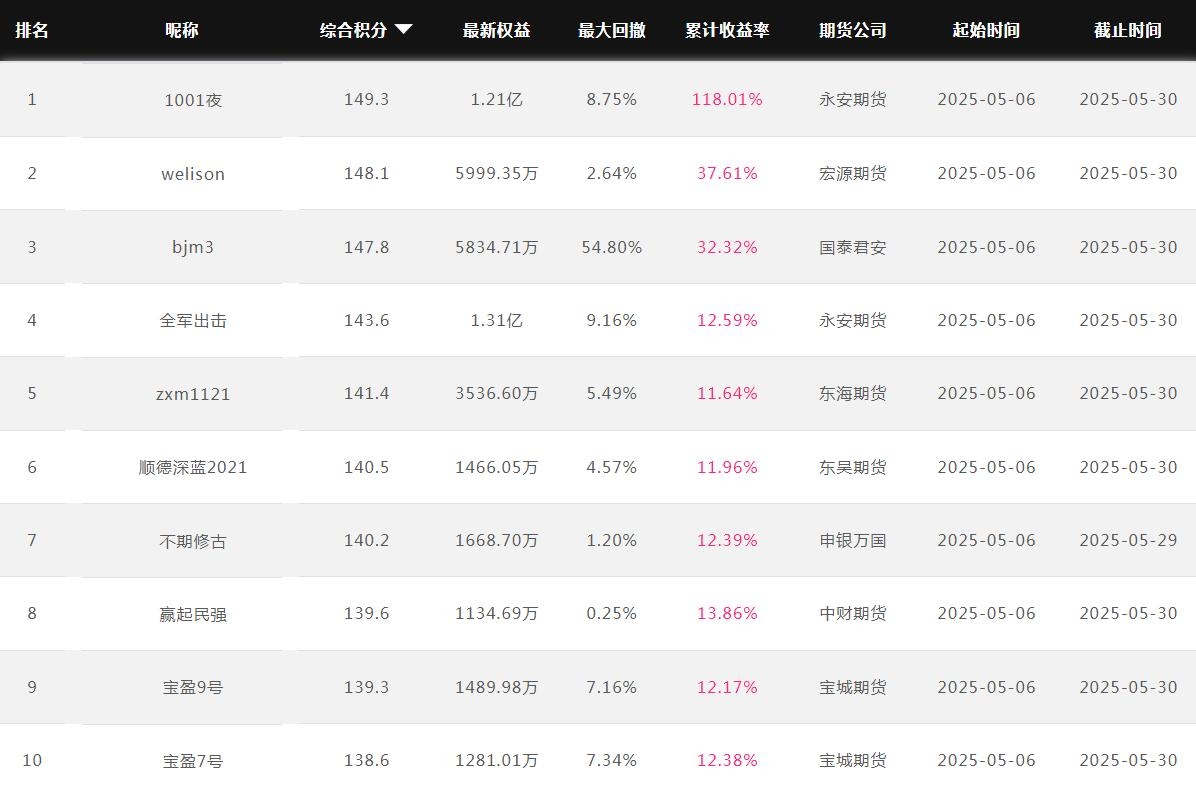The height and width of the screenshot is (796, 1196).
Task: Click the 排名 column header
Action: point(32,30)
